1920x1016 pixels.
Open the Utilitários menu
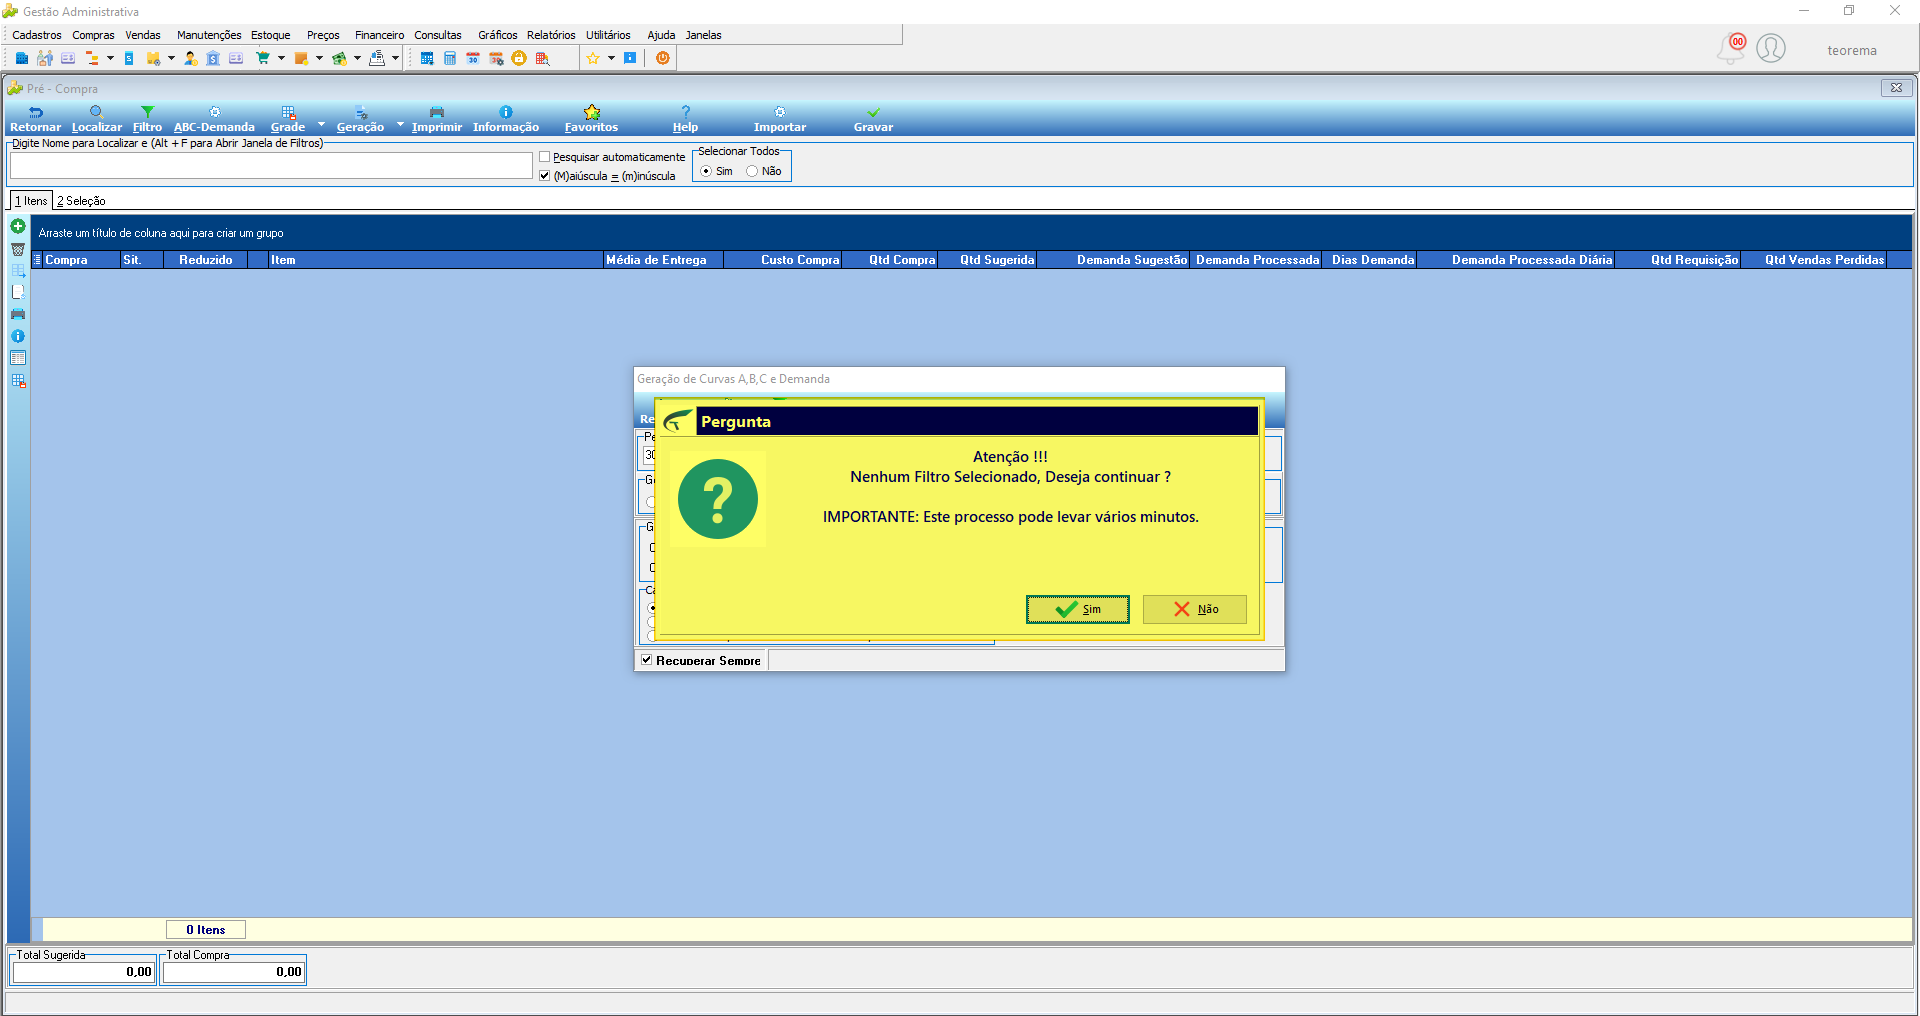tap(608, 35)
